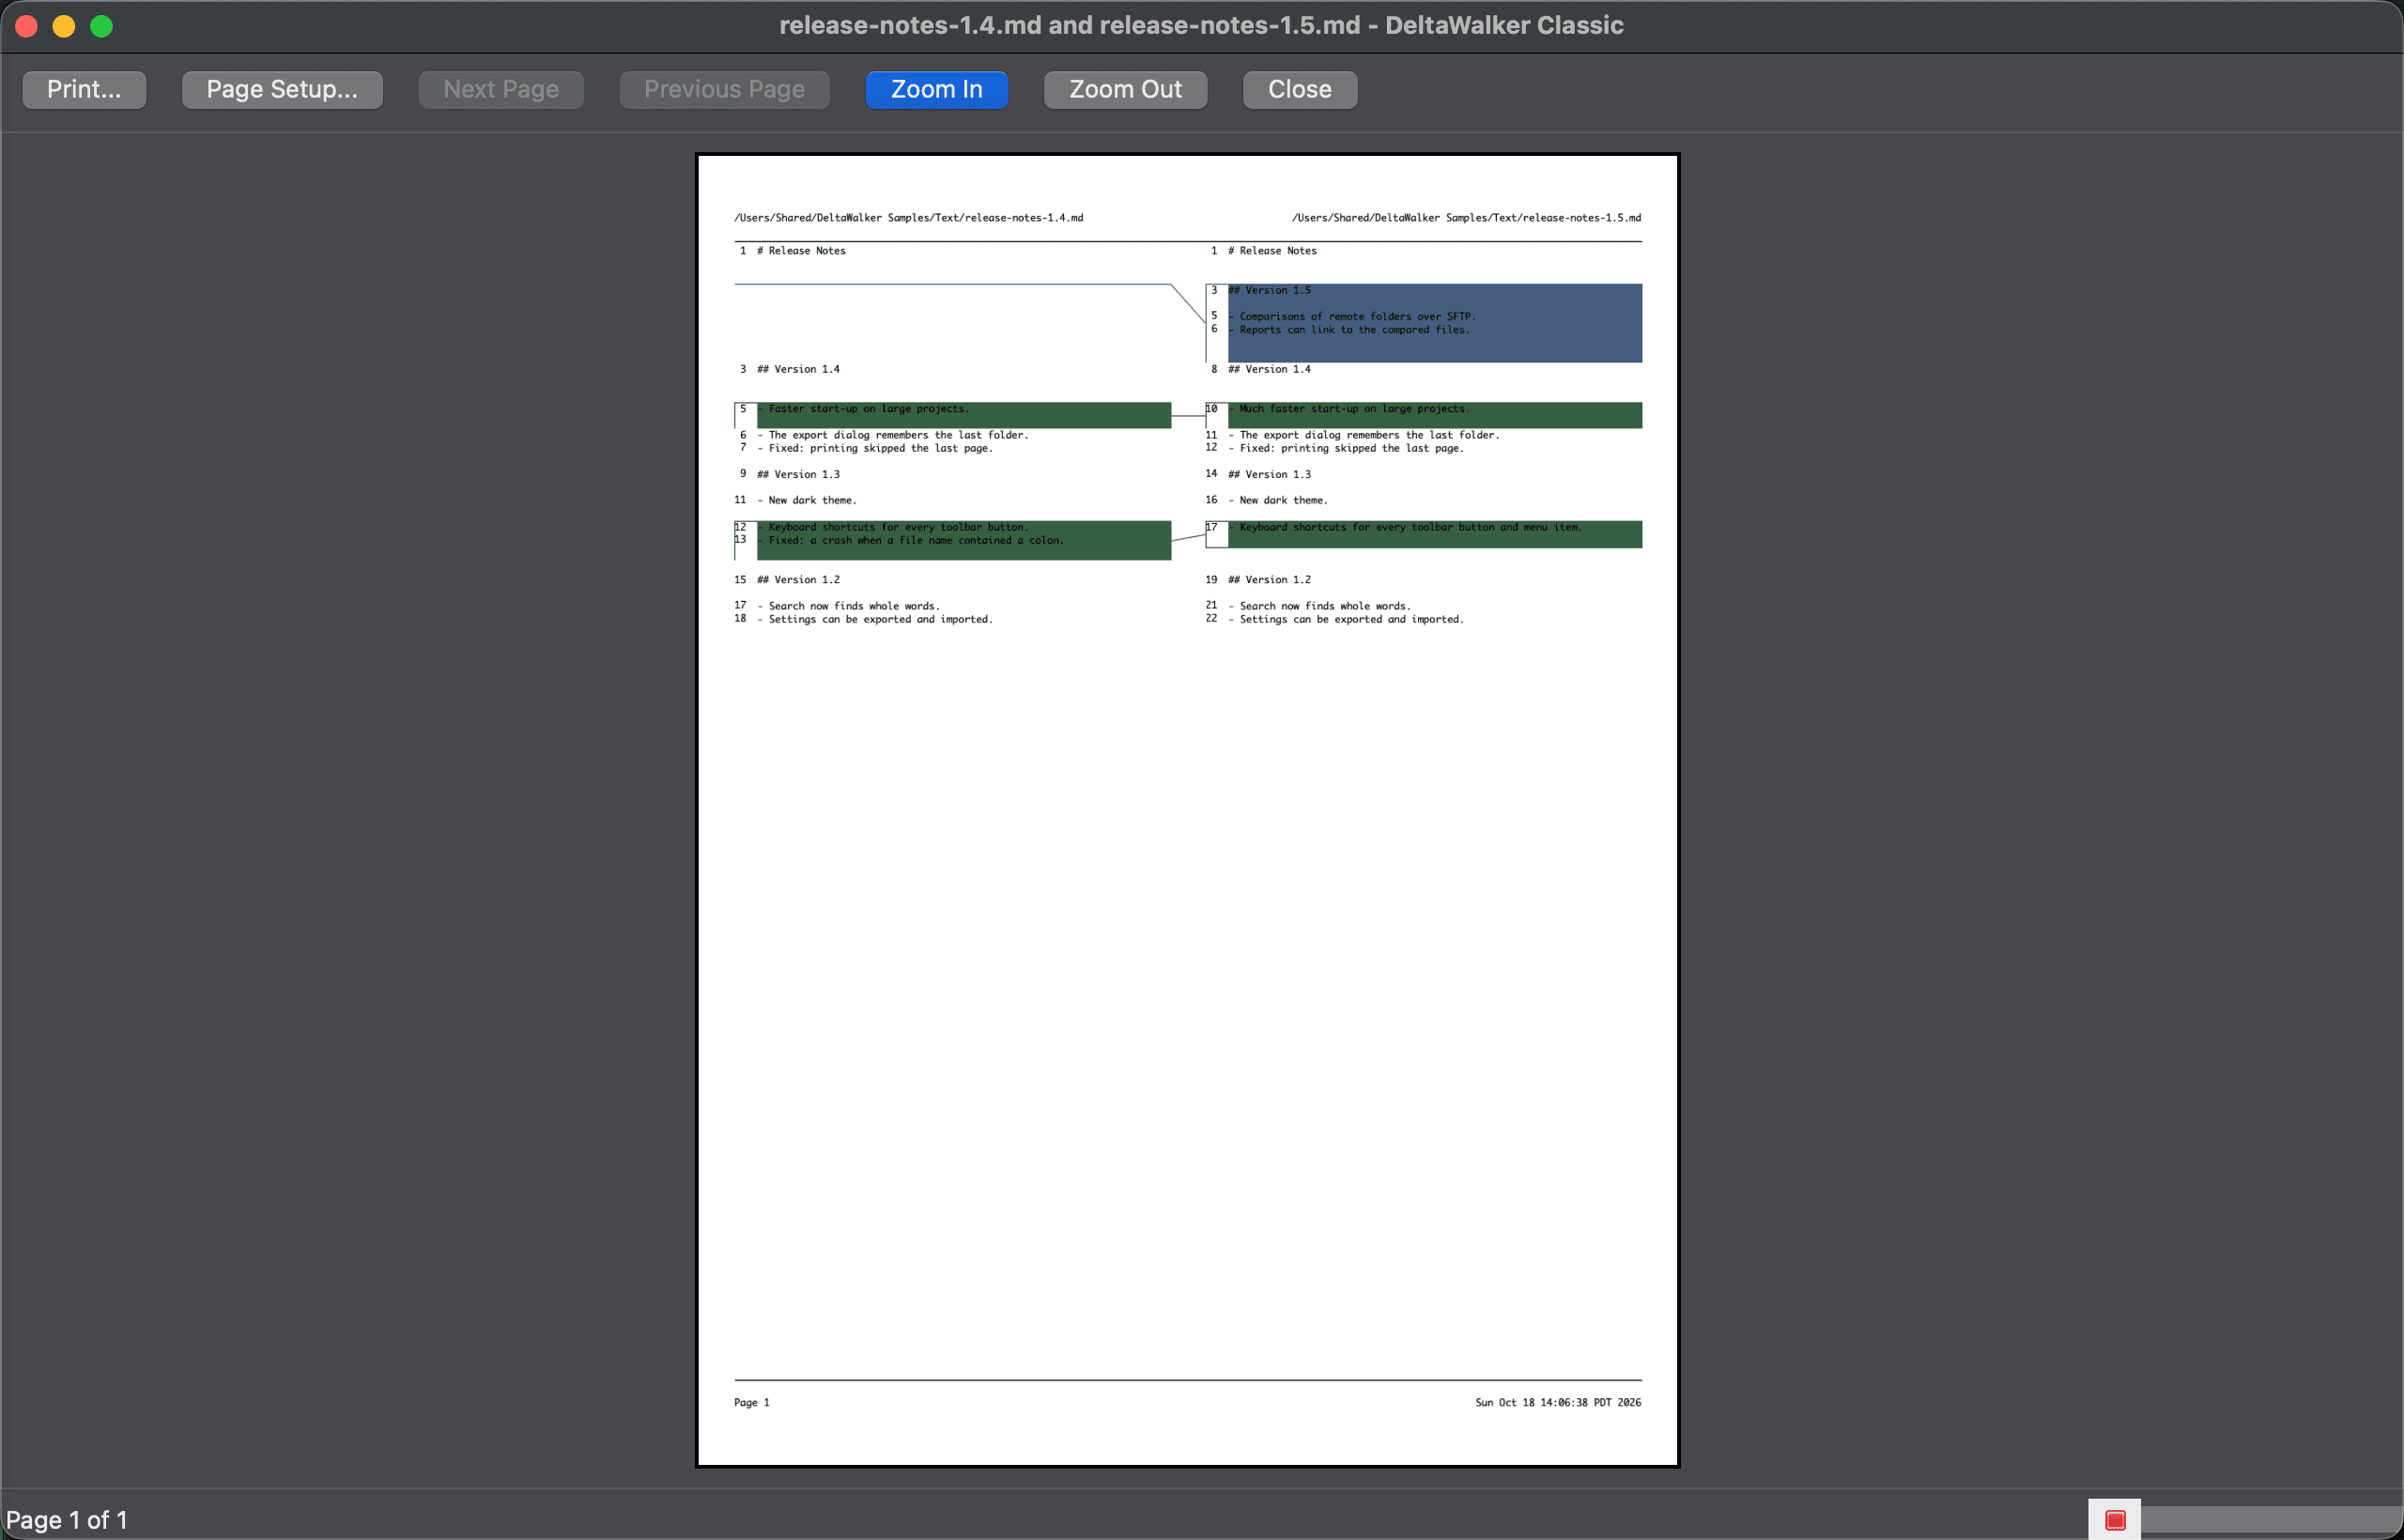Click 'Page 1' footer on the preview page
2404x1540 pixels.
coord(752,1403)
